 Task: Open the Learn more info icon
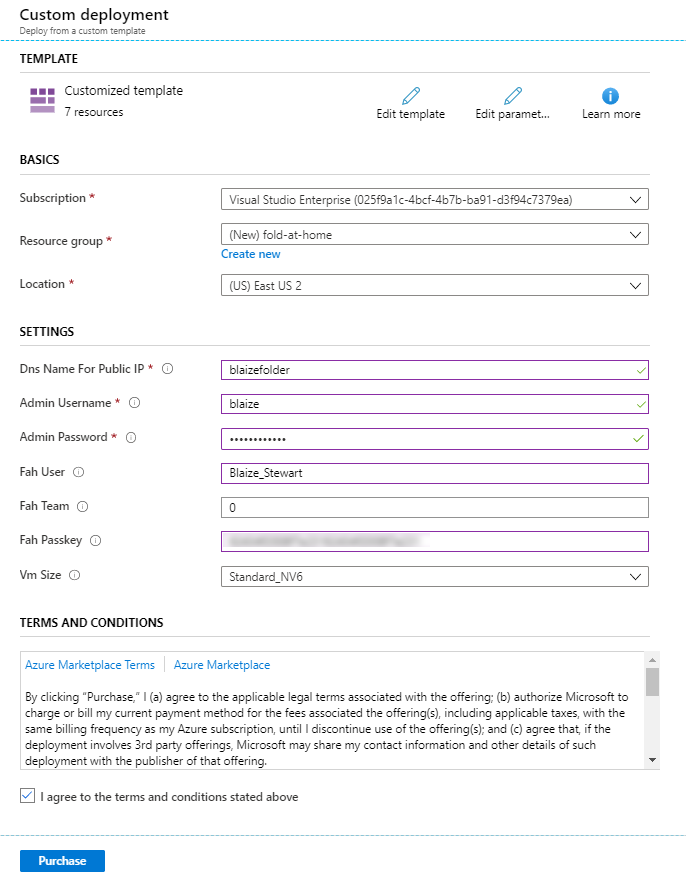(x=610, y=96)
